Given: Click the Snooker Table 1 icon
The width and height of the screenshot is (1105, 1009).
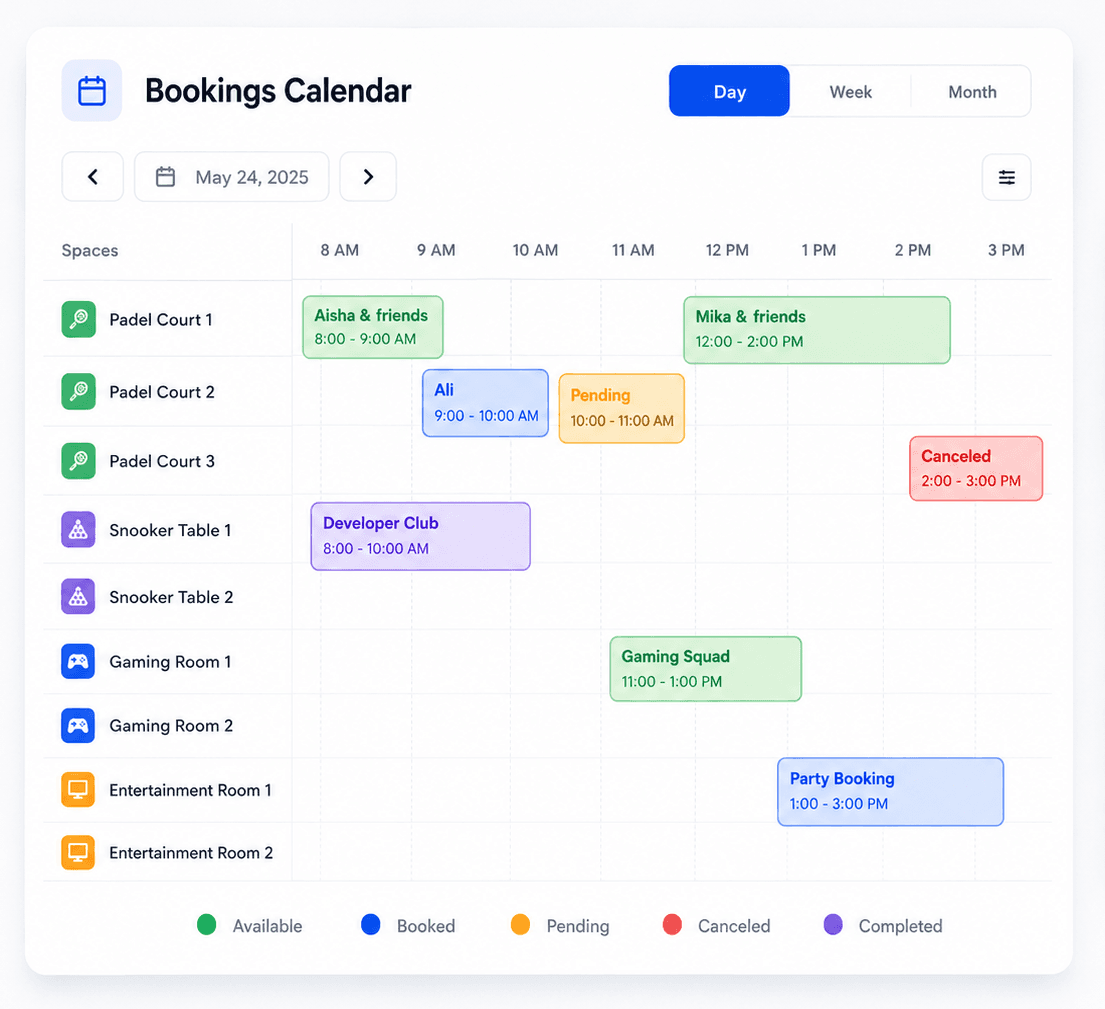Looking at the screenshot, I should [x=78, y=530].
